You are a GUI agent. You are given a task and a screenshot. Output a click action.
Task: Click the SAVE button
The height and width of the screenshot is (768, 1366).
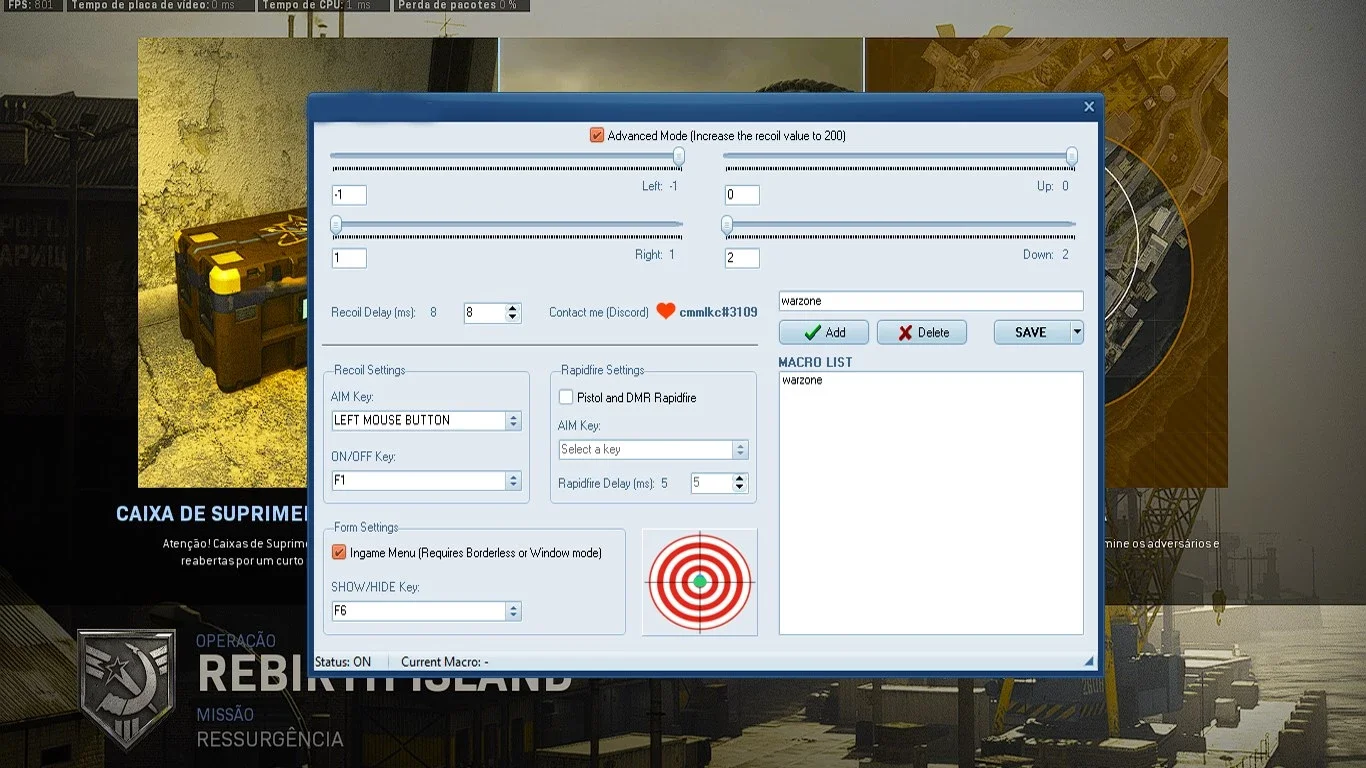point(1031,332)
